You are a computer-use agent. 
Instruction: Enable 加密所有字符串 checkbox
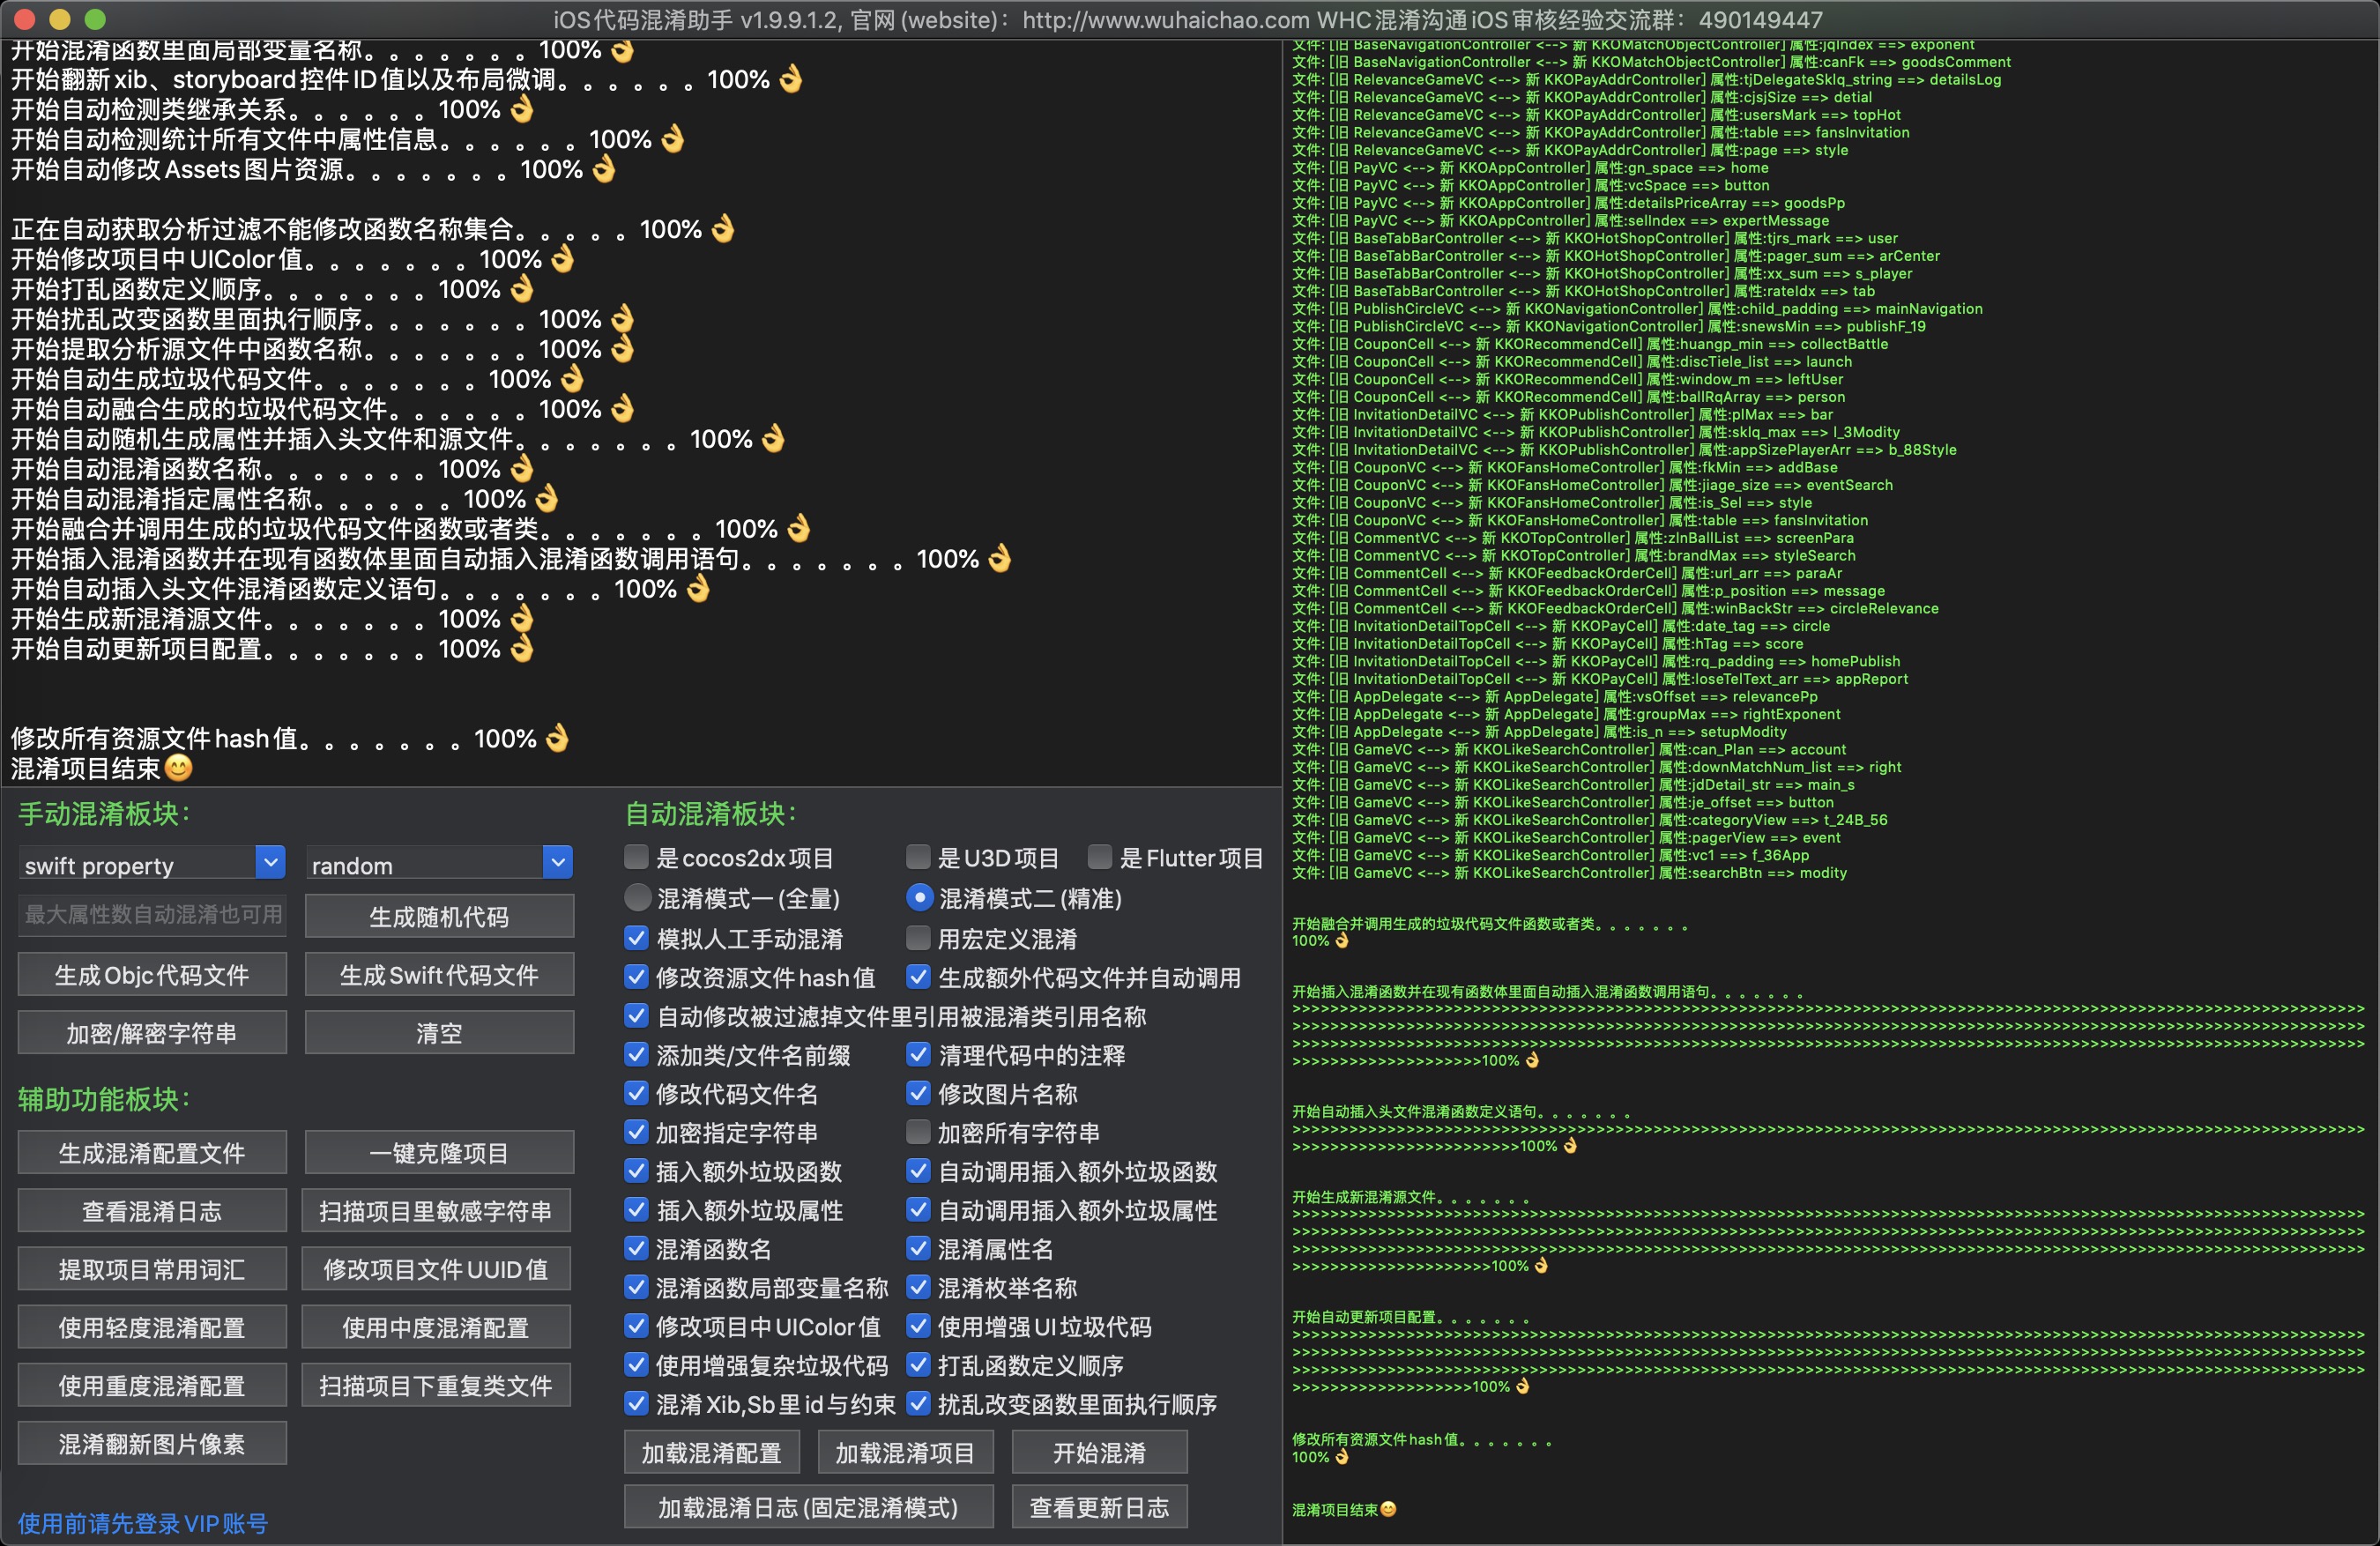click(x=918, y=1132)
